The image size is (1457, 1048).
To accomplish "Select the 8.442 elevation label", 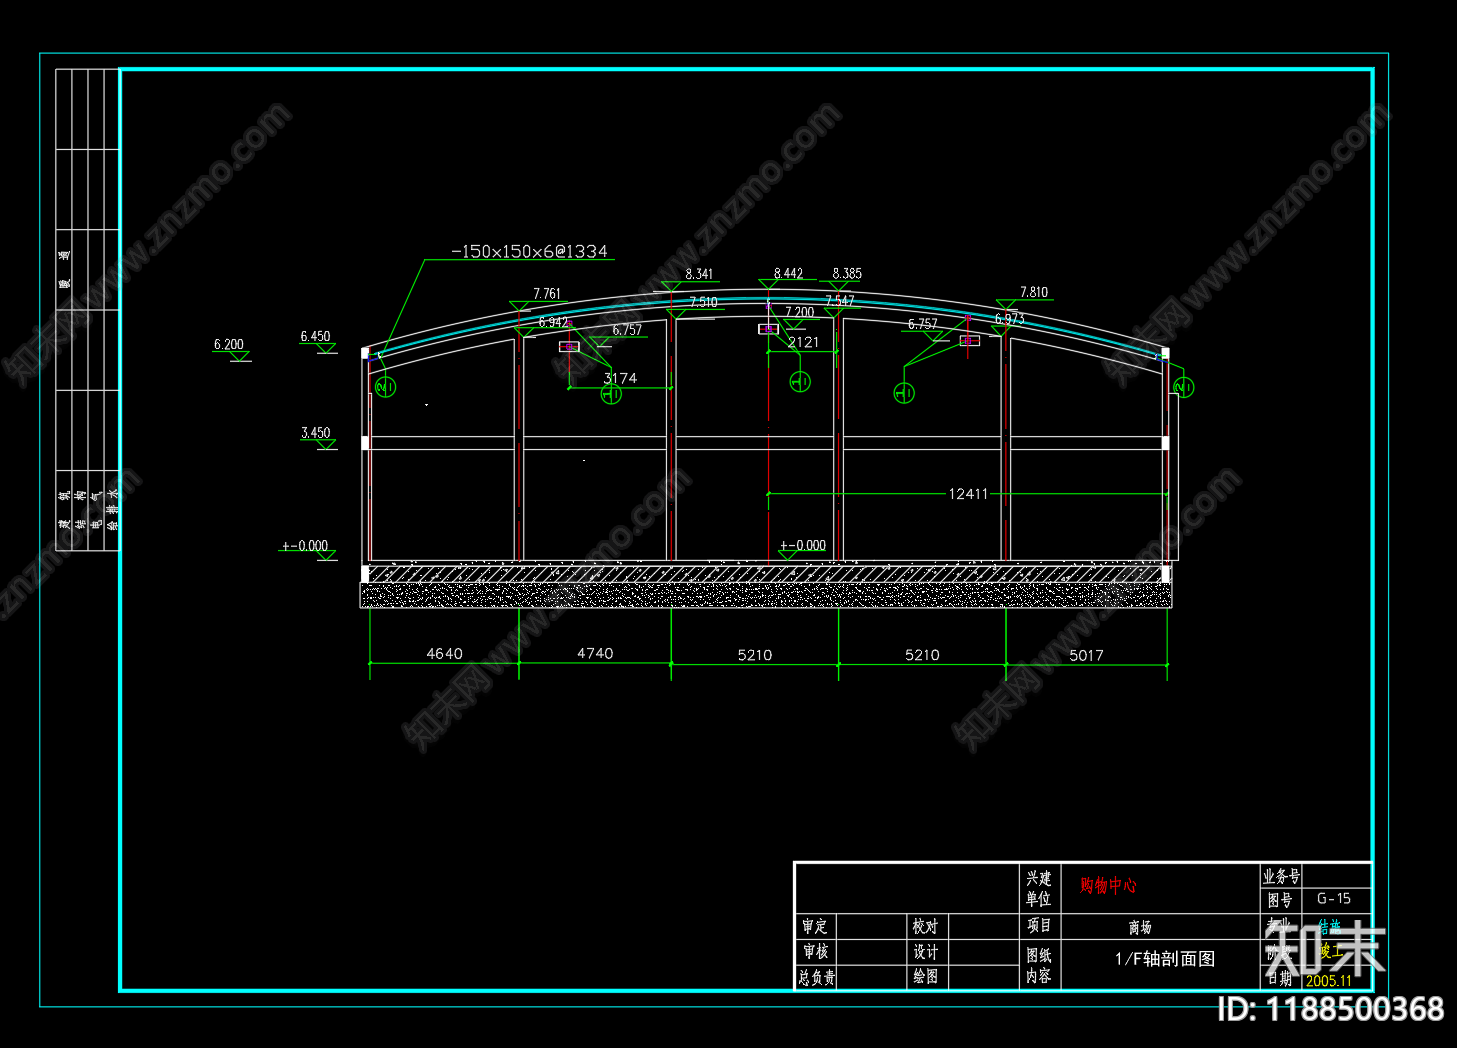I will 788,273.
